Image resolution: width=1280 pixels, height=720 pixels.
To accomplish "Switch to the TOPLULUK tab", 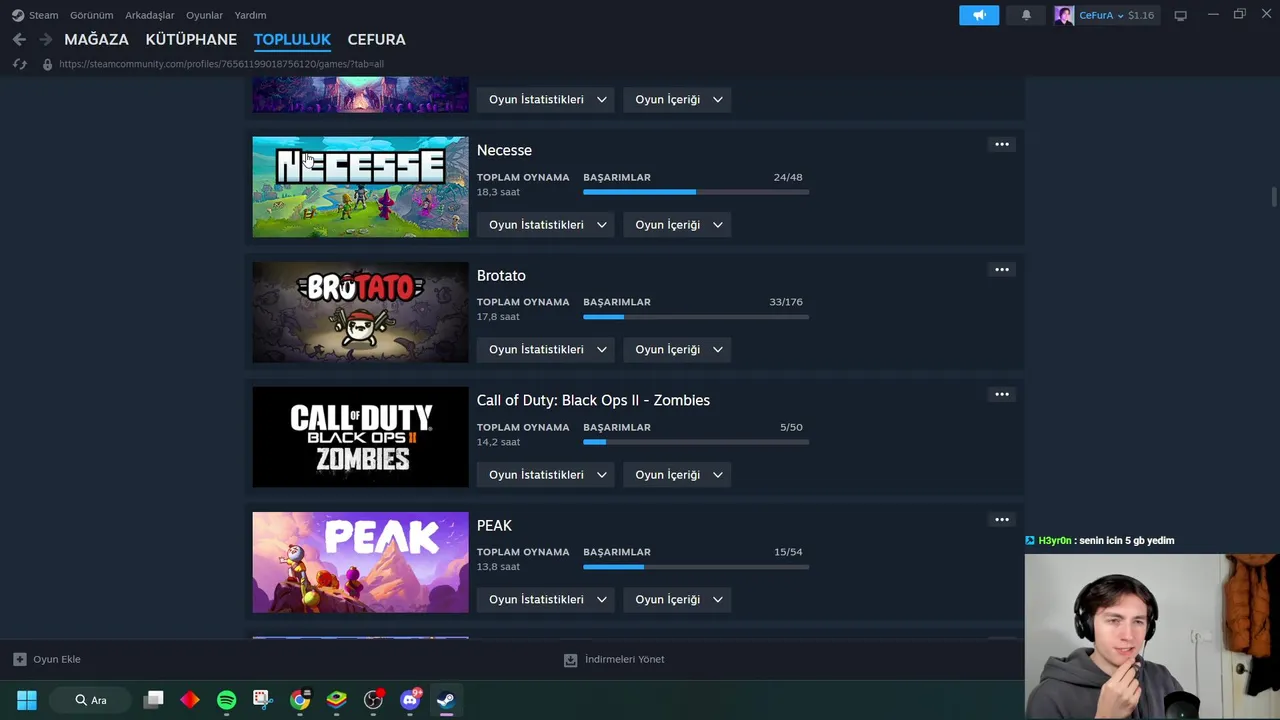I will point(292,40).
